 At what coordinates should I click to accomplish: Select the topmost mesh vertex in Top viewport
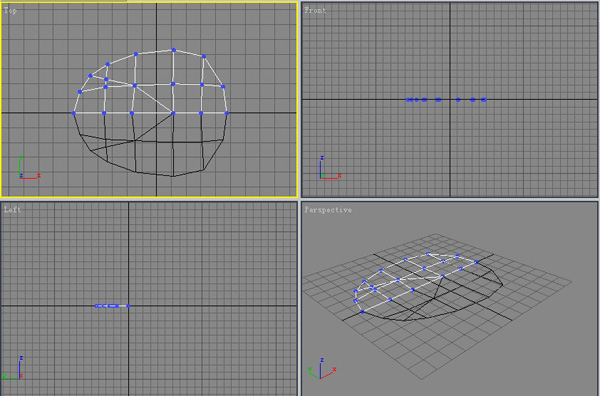point(174,50)
